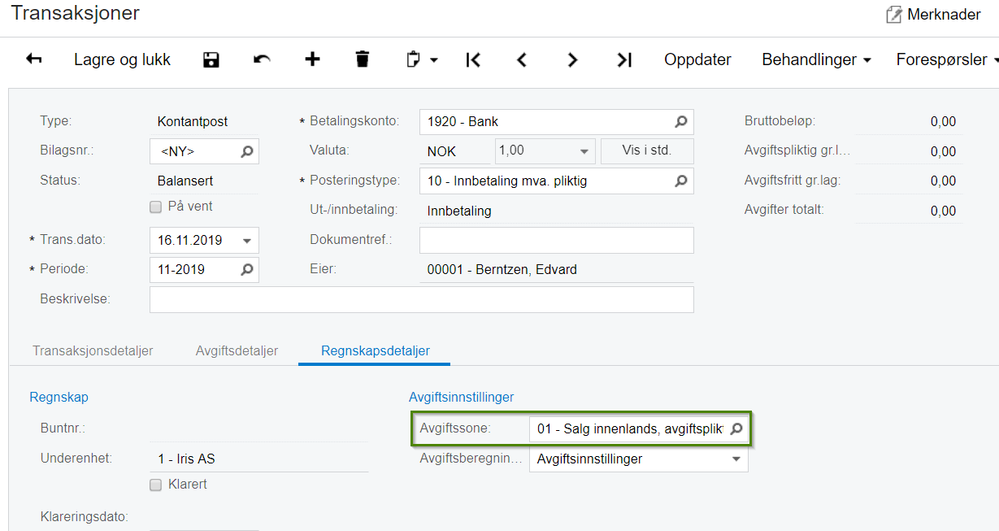This screenshot has width=999, height=531.
Task: Add a new record with plus icon
Action: click(x=312, y=60)
